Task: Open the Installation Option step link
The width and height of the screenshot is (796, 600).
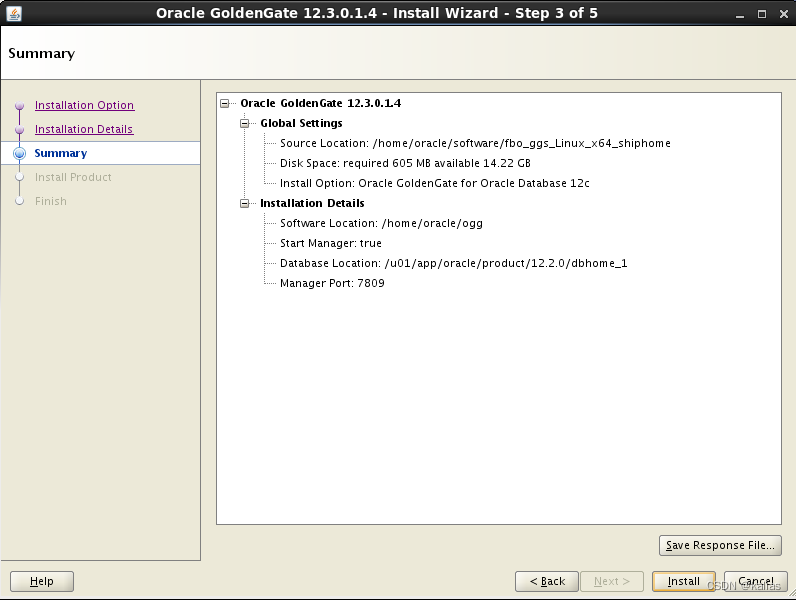Action: [x=84, y=105]
